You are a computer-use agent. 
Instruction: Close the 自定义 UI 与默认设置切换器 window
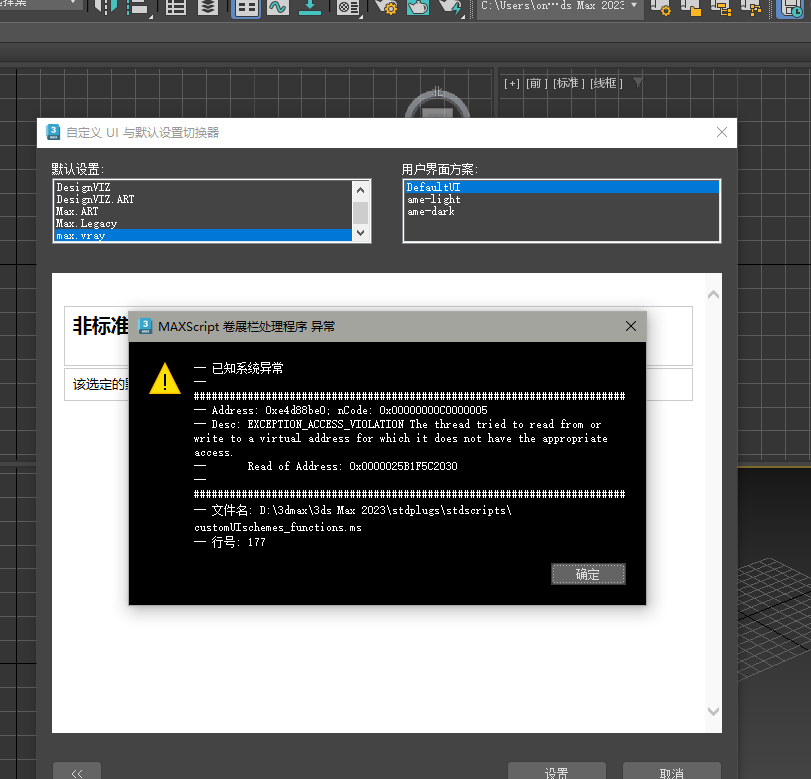coord(722,132)
